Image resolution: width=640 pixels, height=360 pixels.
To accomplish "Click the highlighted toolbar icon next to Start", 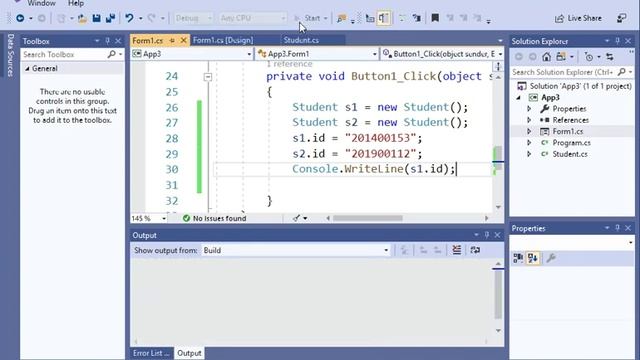I will pyautogui.click(x=384, y=18).
